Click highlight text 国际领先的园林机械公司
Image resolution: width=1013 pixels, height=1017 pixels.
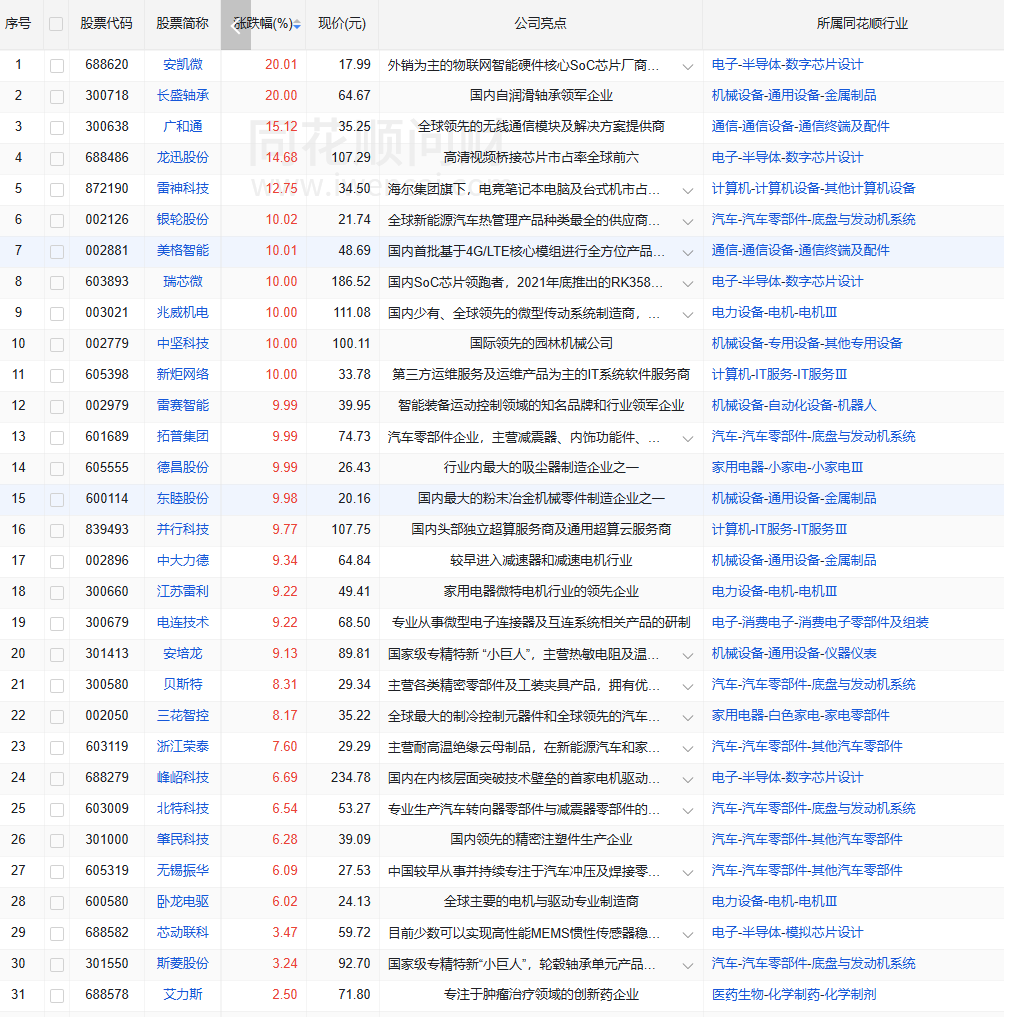click(x=541, y=344)
